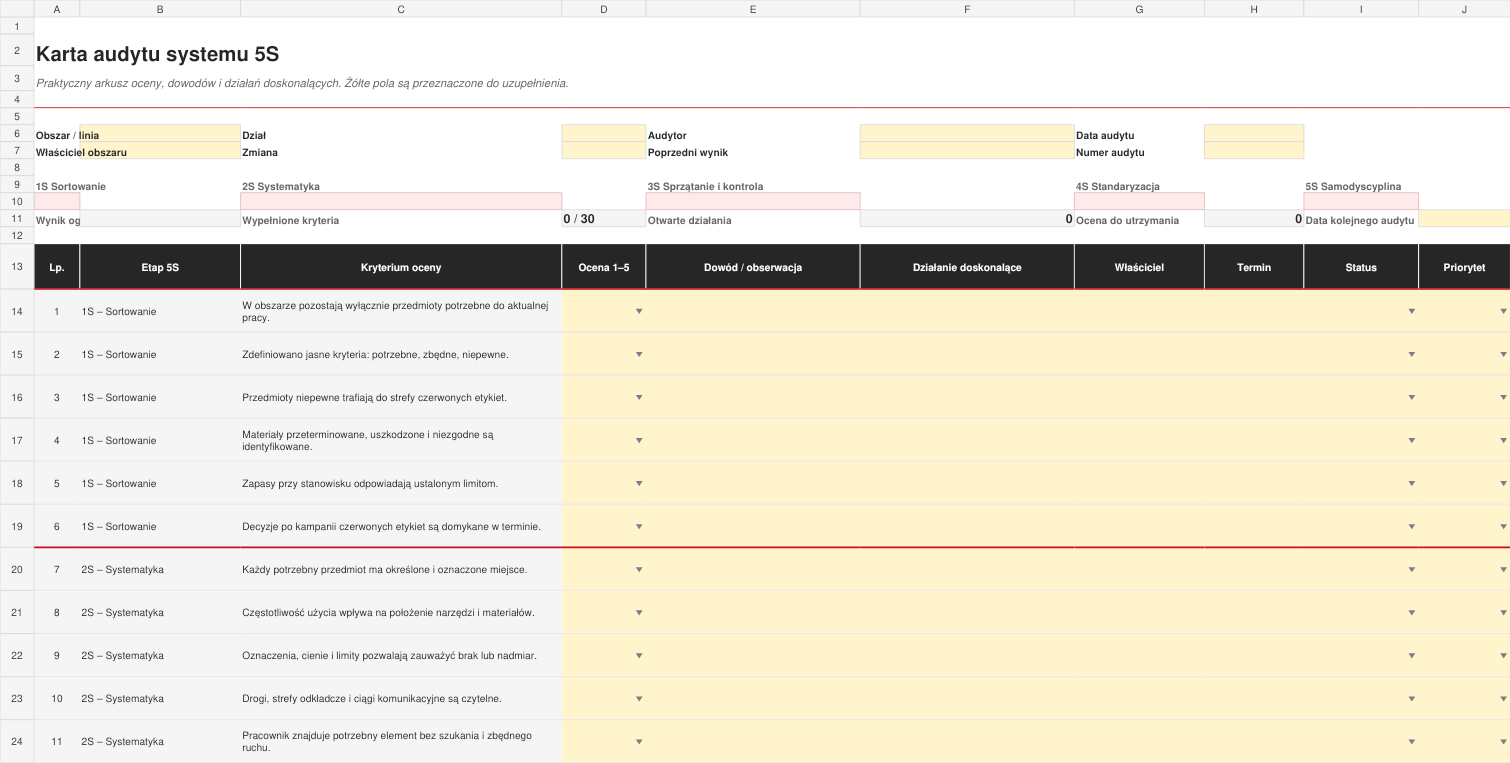Open the Ocena dropdown for Lp. 10
Viewport: 1510px width, 763px height.
point(639,699)
